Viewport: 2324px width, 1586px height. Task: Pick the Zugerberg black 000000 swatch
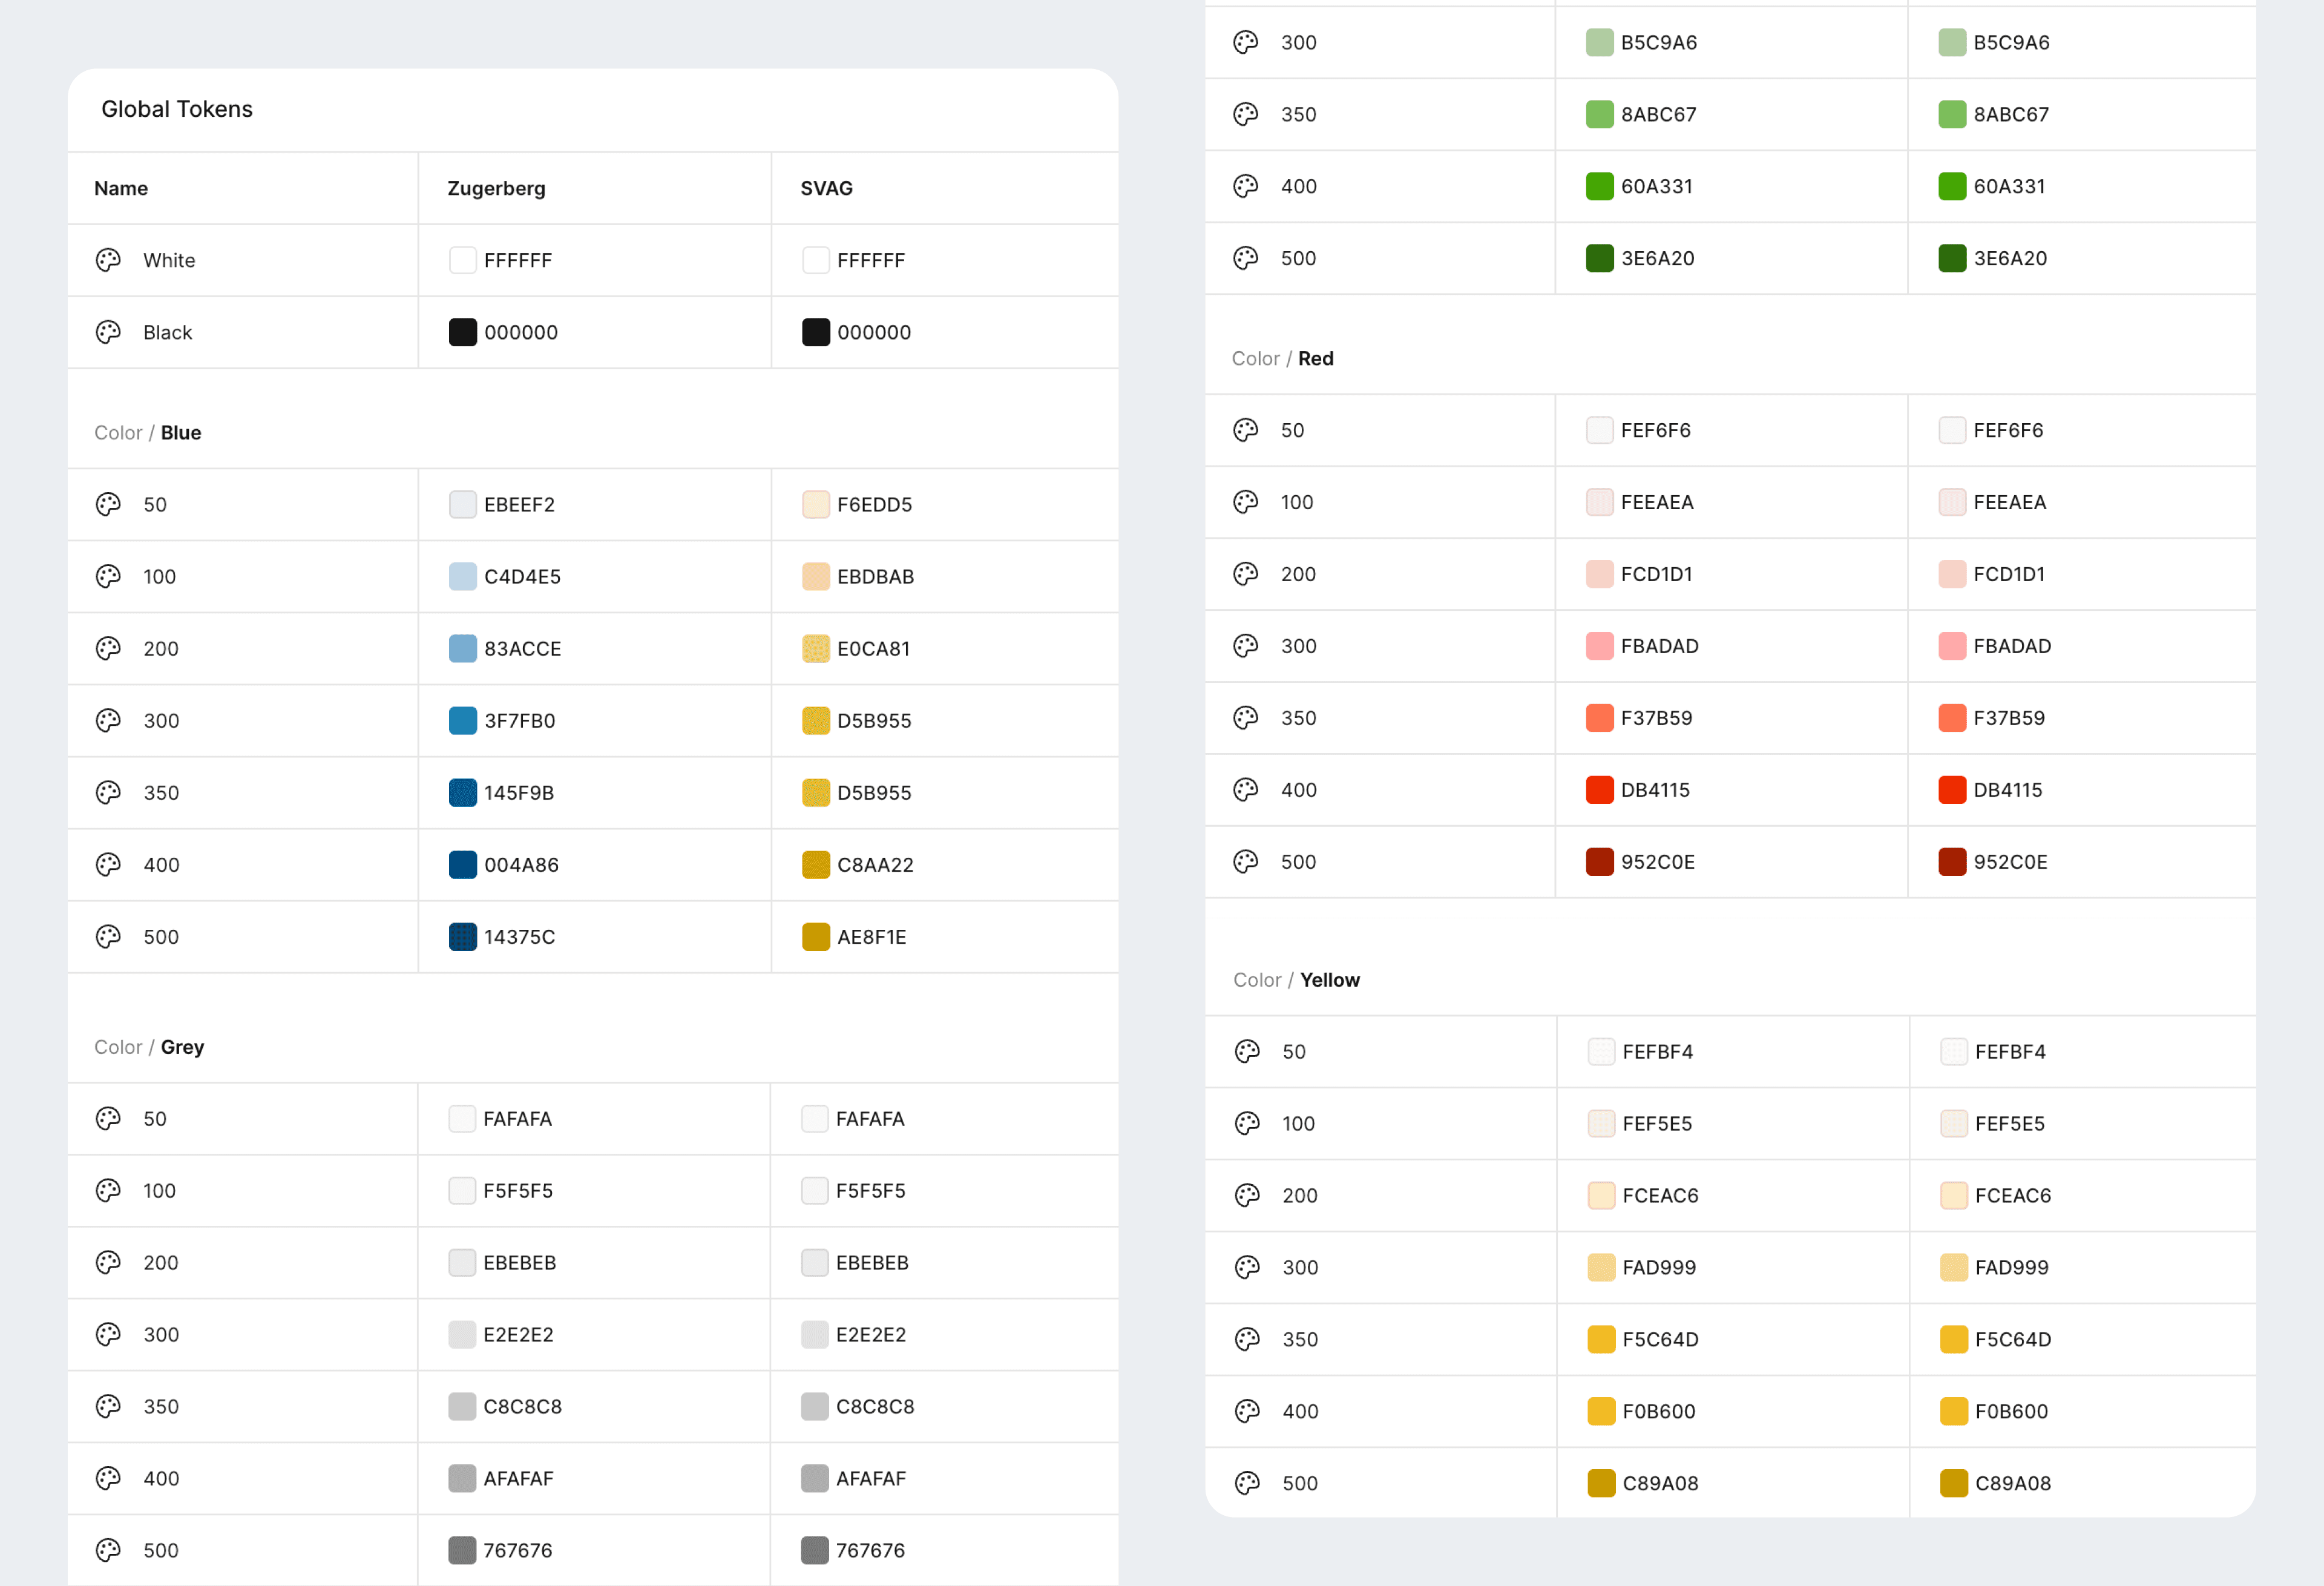click(x=462, y=332)
